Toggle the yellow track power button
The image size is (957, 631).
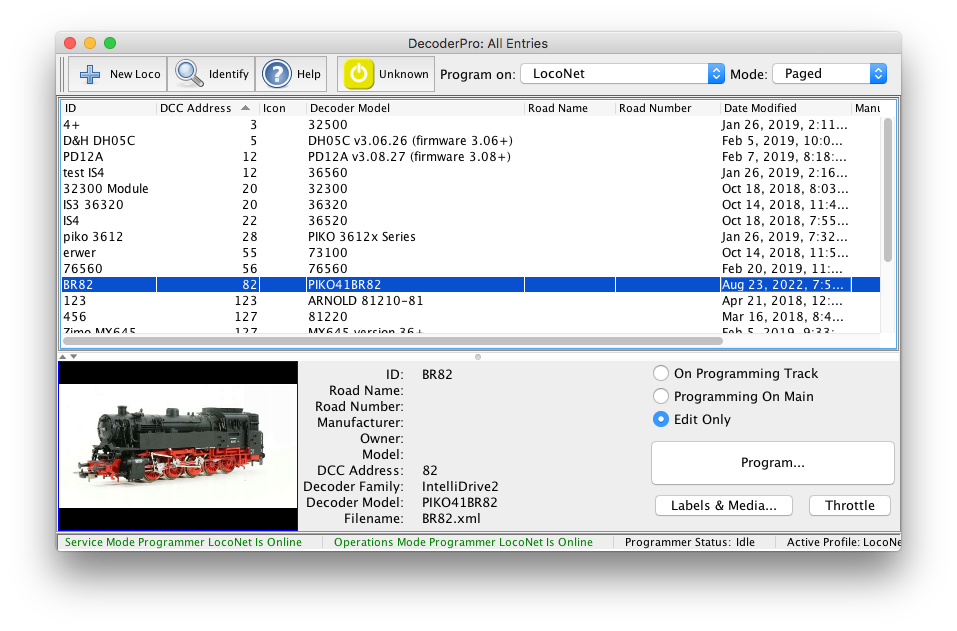359,74
